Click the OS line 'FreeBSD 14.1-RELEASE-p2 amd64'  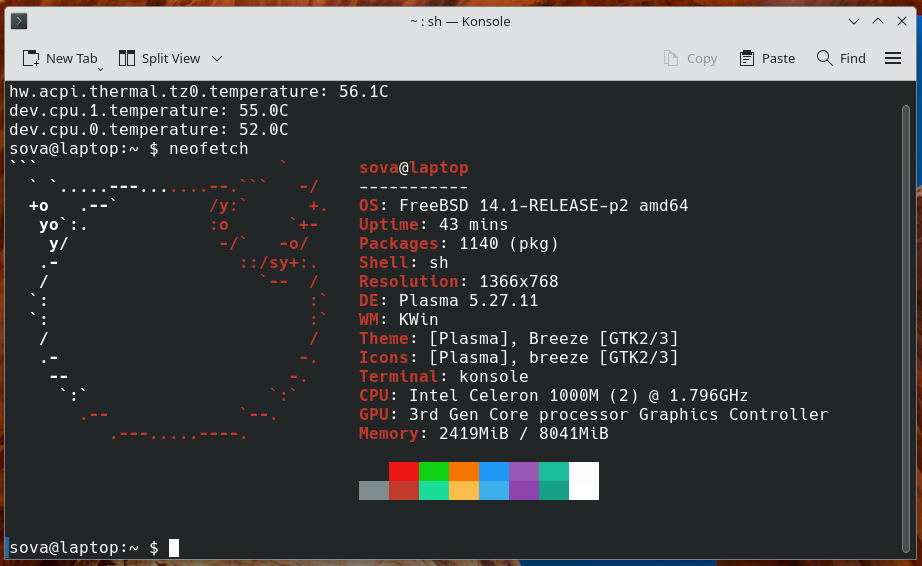point(543,206)
